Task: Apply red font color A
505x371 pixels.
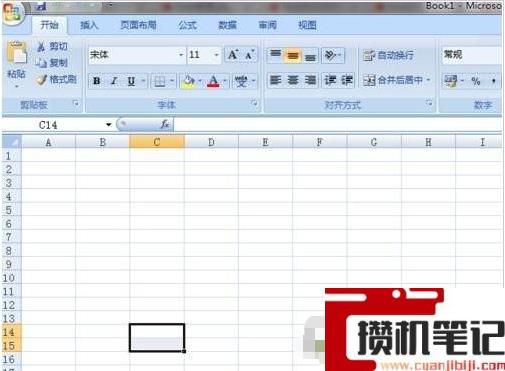Action: [x=213, y=81]
